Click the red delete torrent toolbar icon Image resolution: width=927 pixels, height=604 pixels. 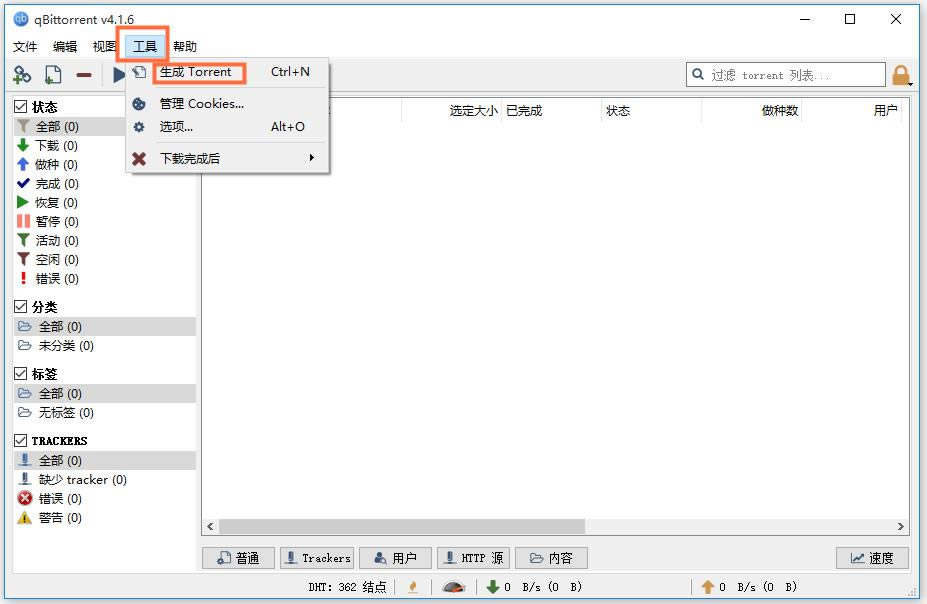coord(84,75)
